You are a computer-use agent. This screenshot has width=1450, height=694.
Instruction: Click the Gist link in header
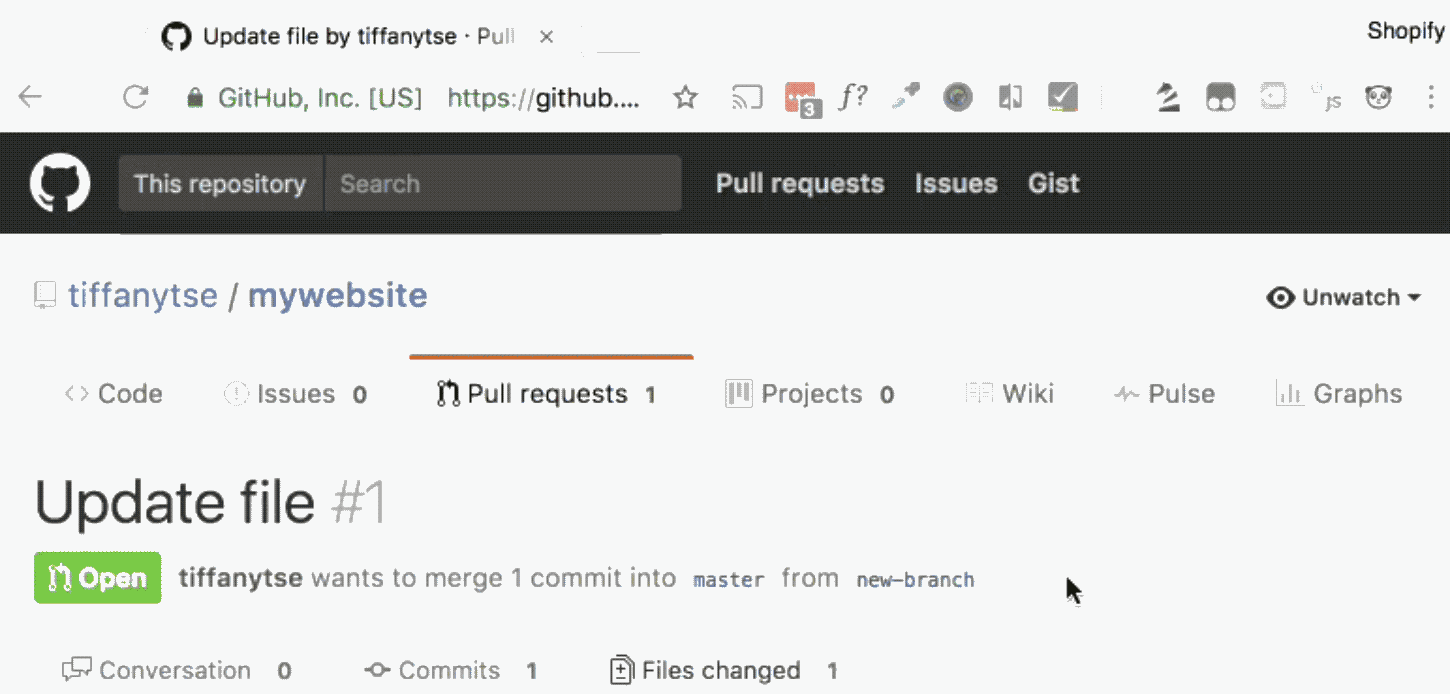[1054, 184]
